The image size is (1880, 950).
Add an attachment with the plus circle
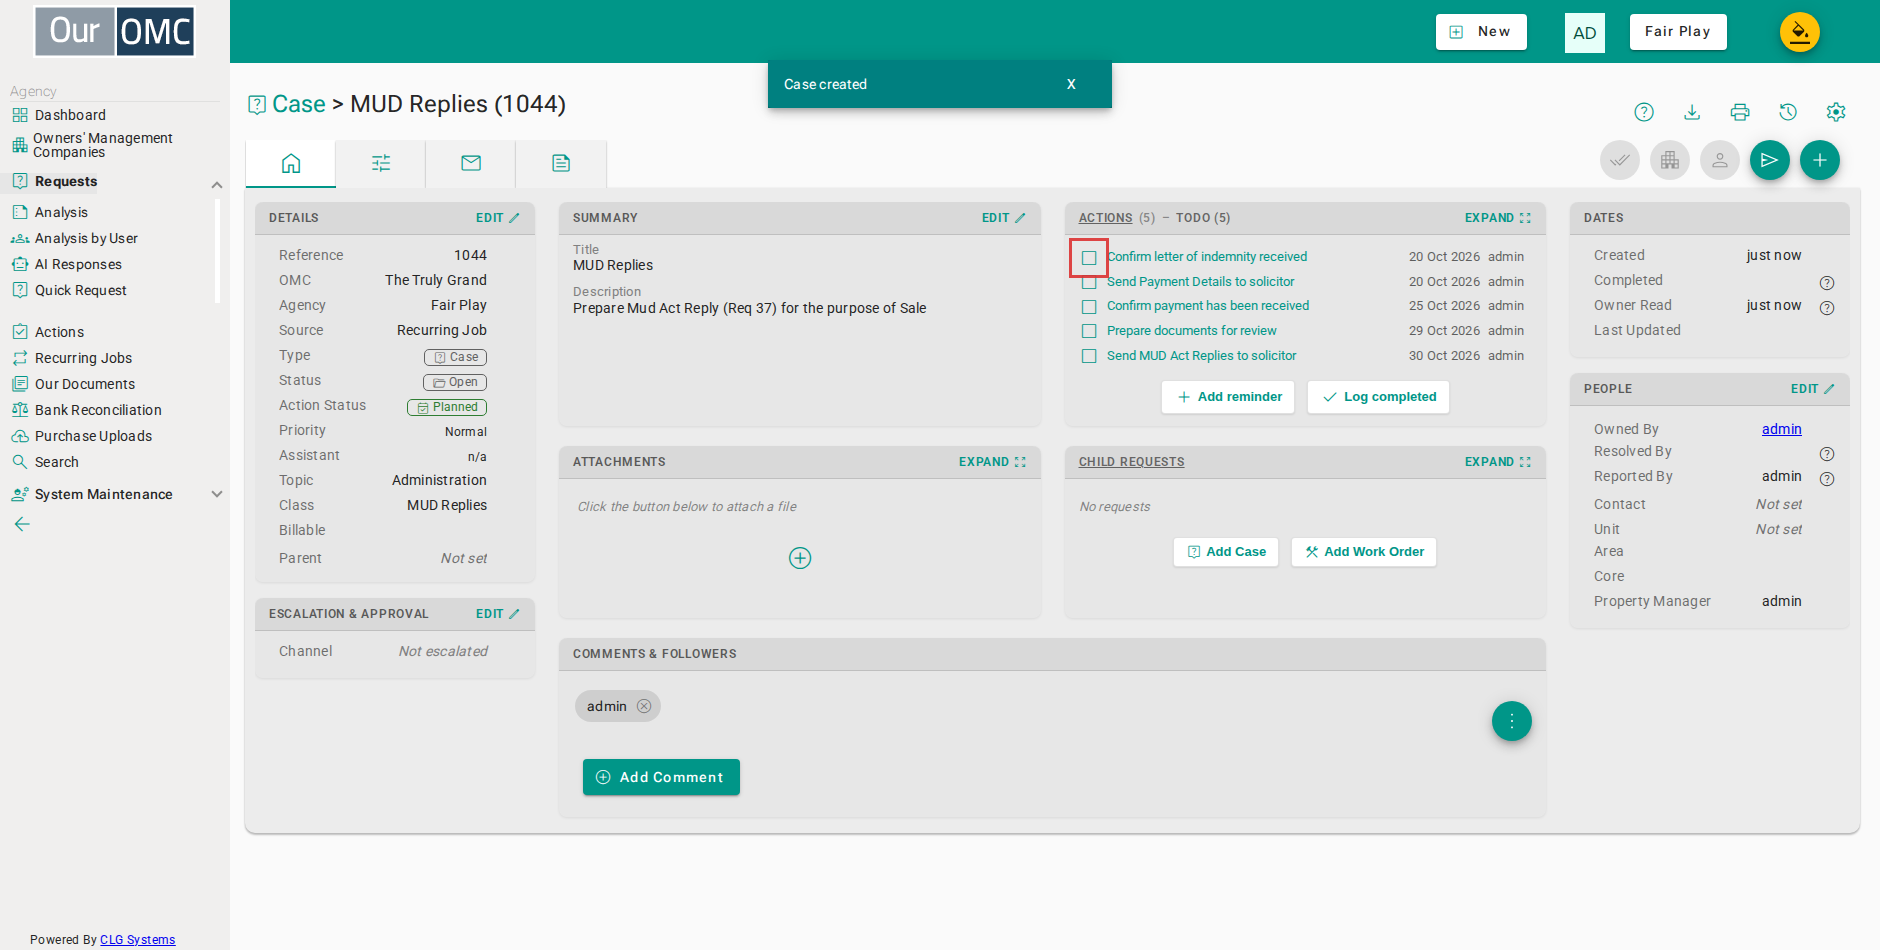click(x=800, y=558)
